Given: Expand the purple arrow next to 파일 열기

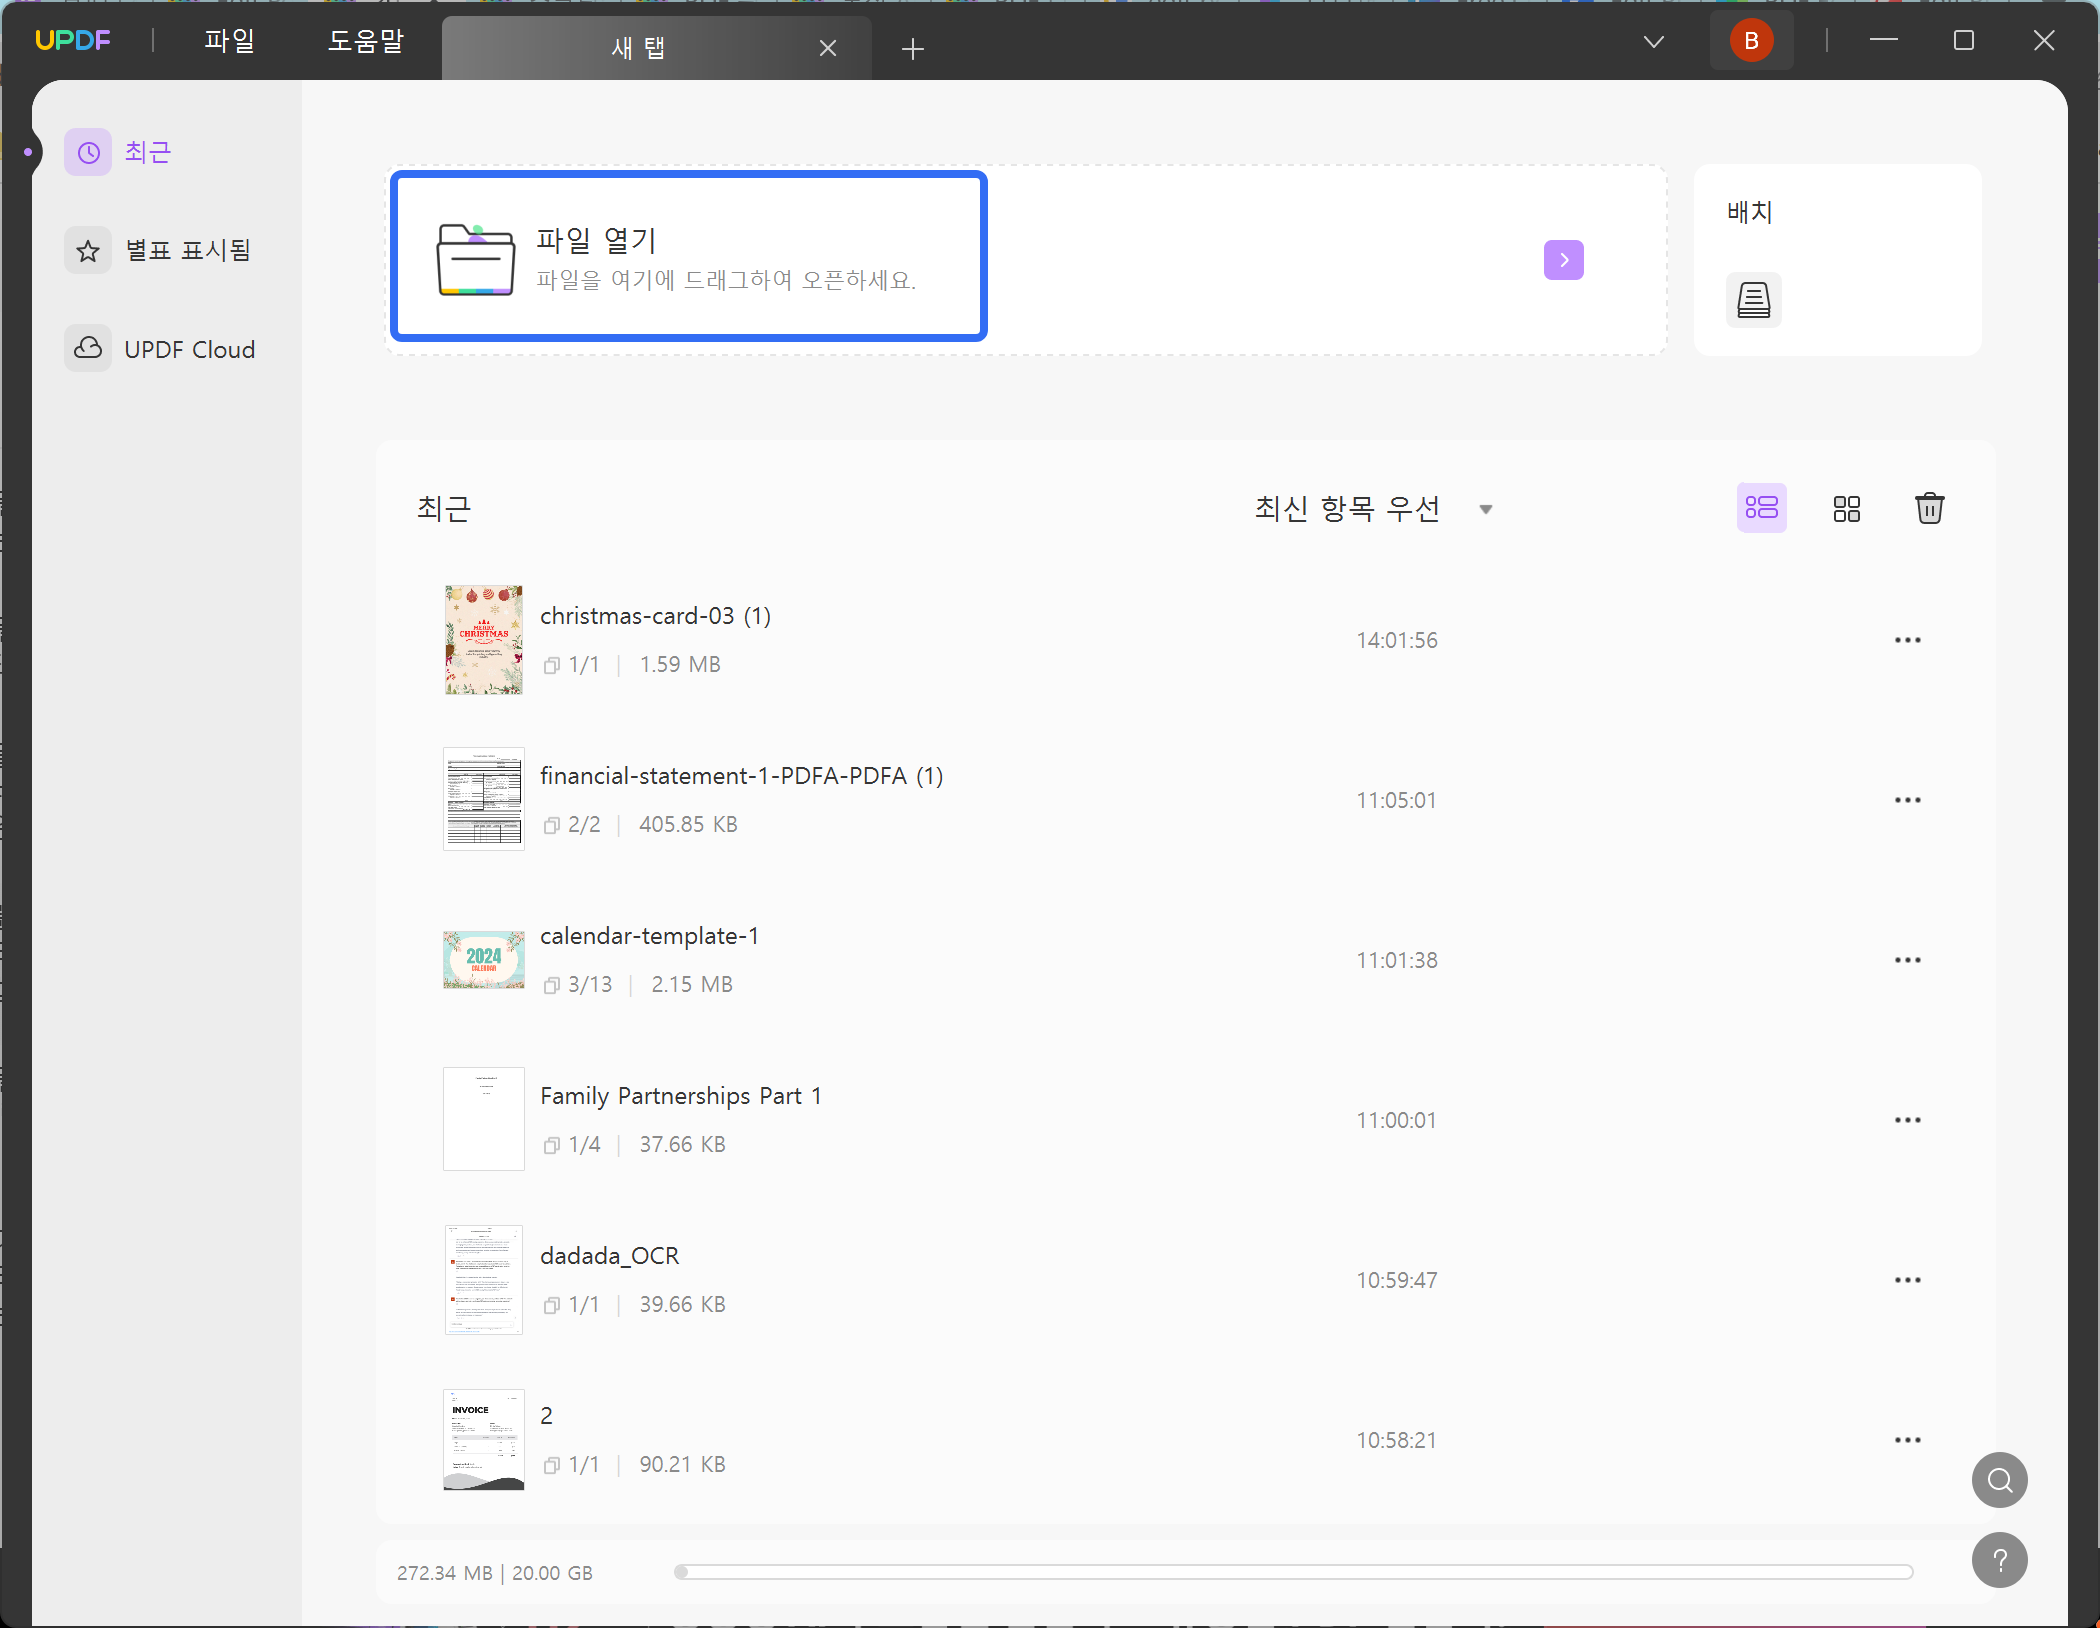Looking at the screenshot, I should pyautogui.click(x=1564, y=260).
